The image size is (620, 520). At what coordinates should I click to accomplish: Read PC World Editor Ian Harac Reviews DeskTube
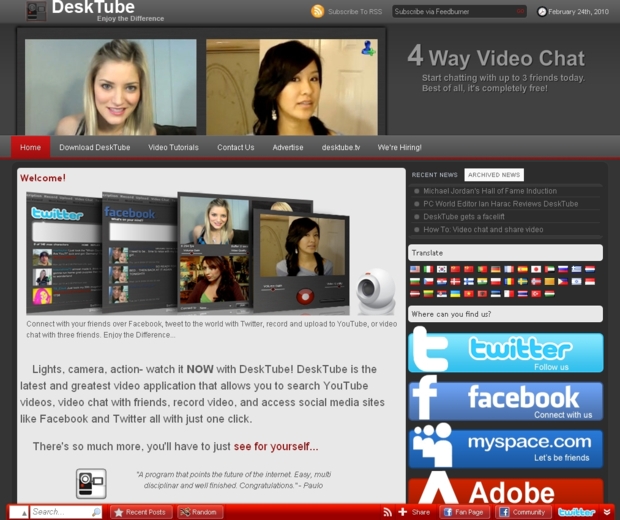tap(501, 204)
